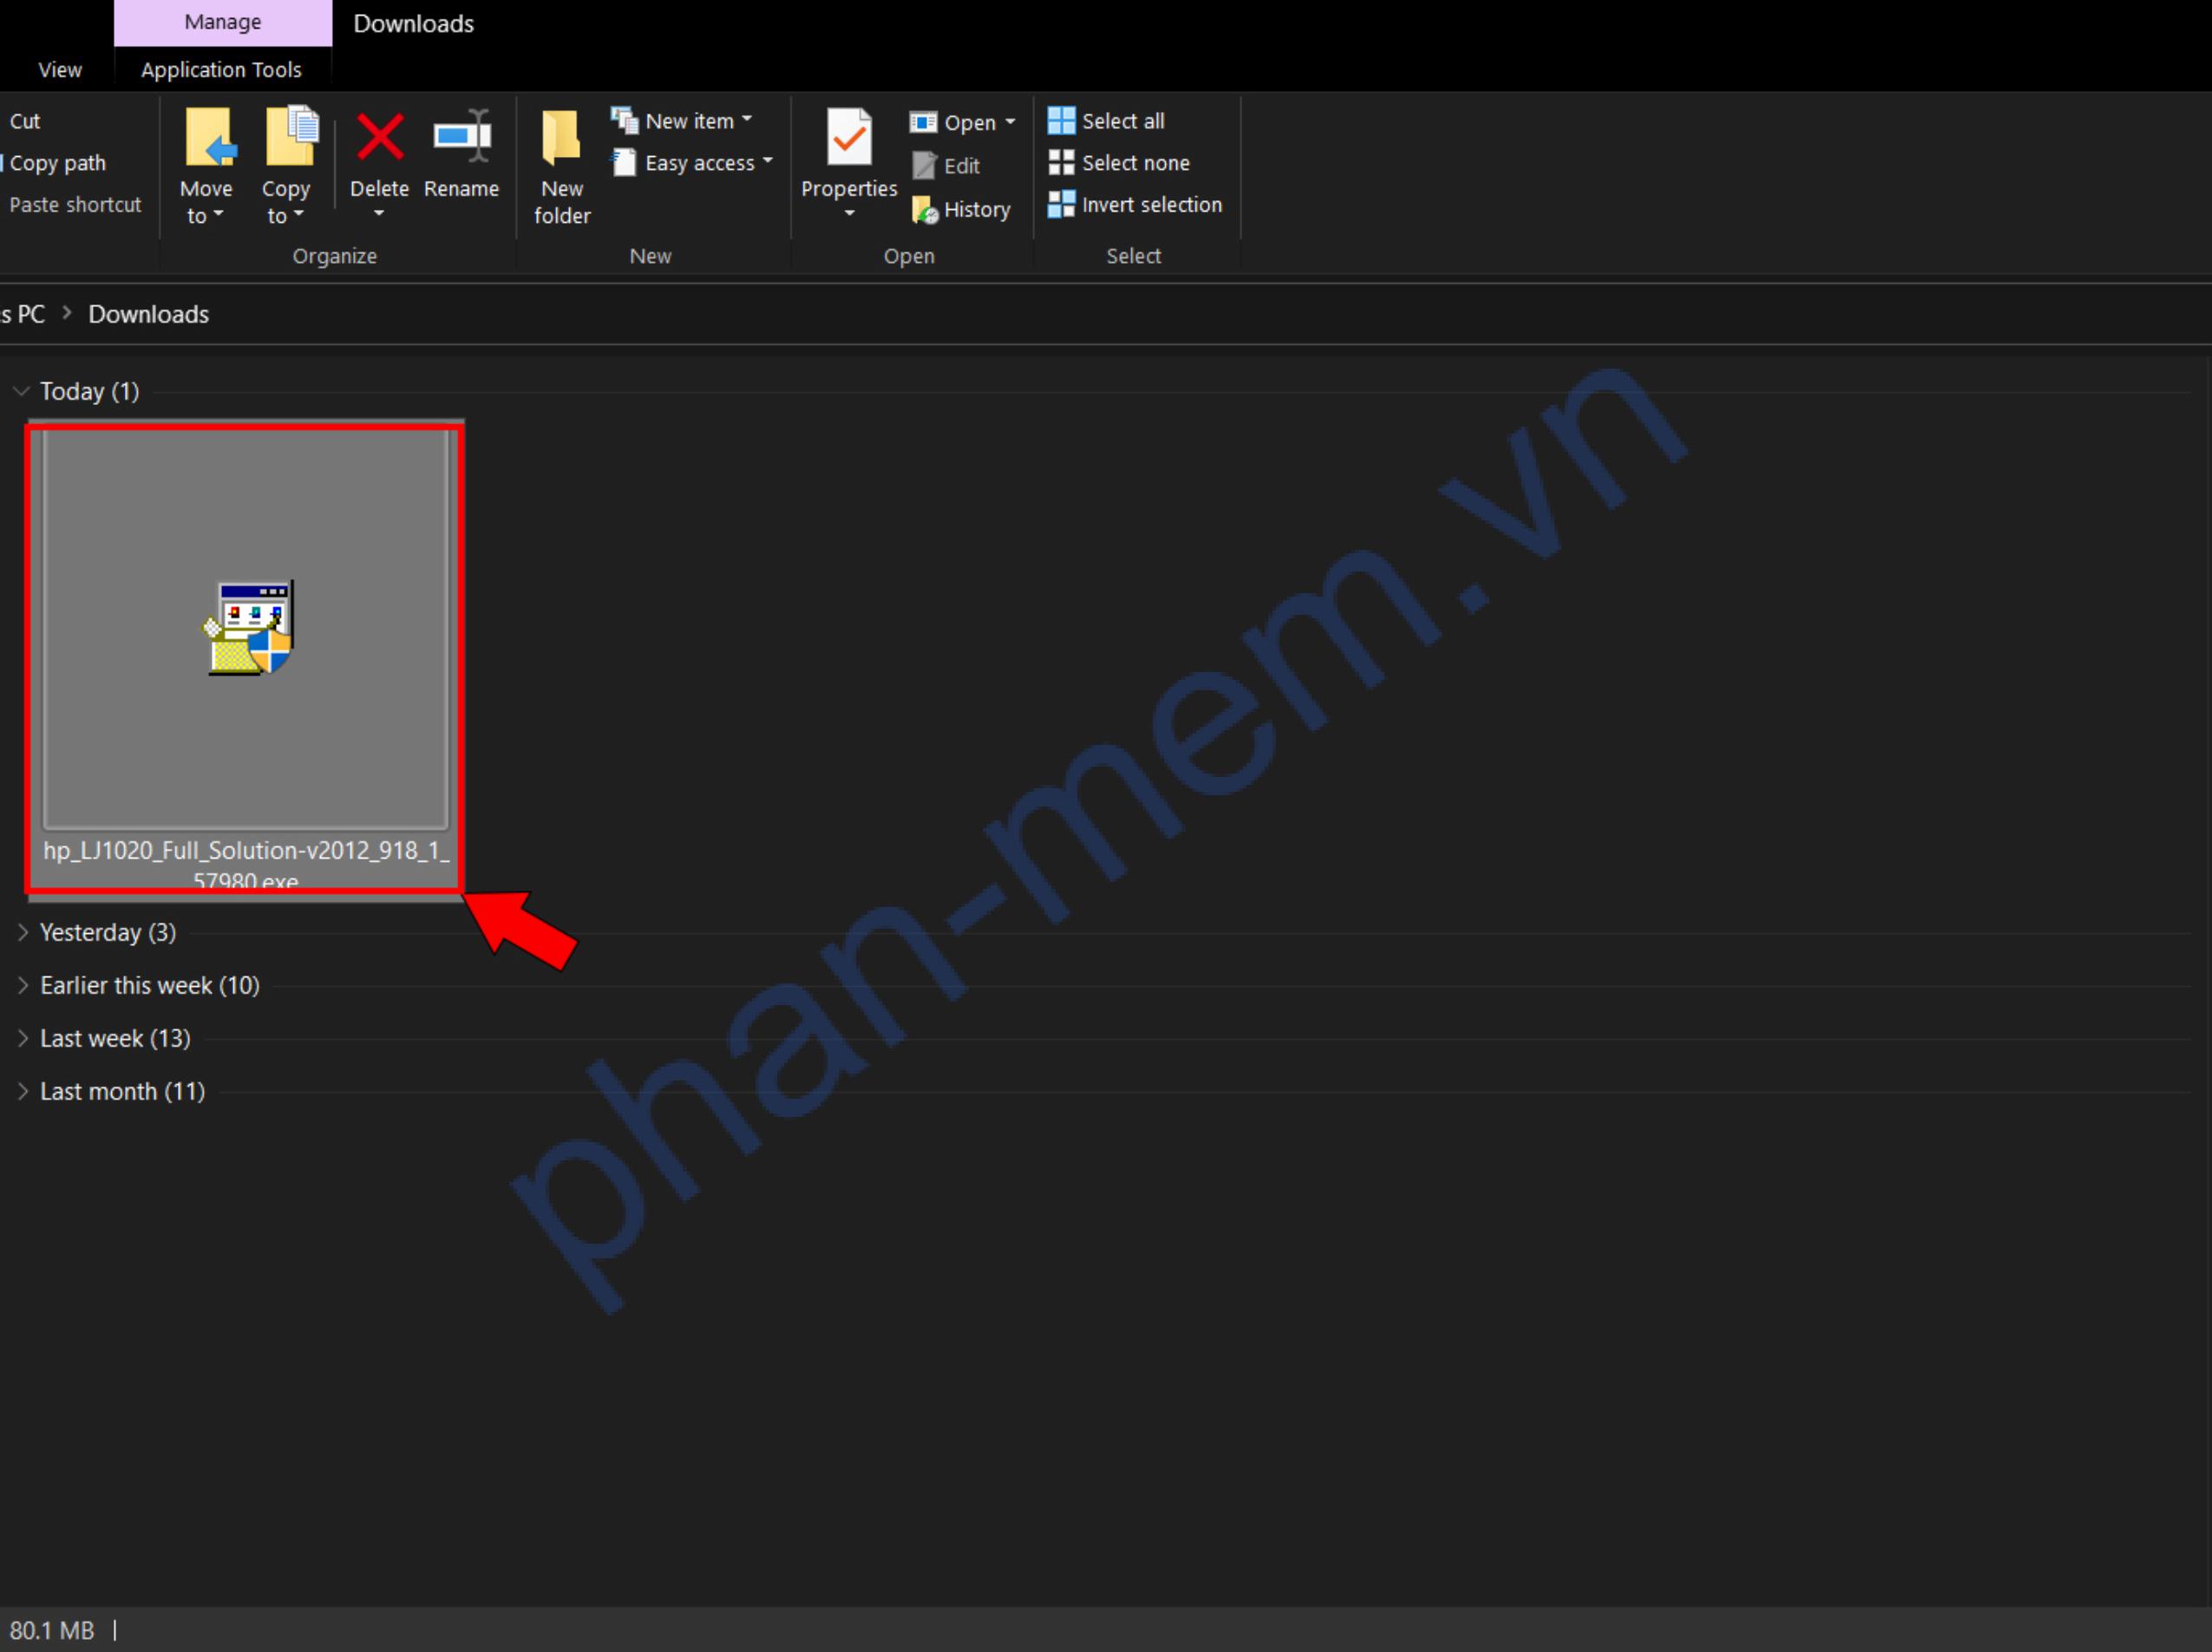Expand the Open button dropdown arrow
2212x1652 pixels.
(x=1010, y=122)
